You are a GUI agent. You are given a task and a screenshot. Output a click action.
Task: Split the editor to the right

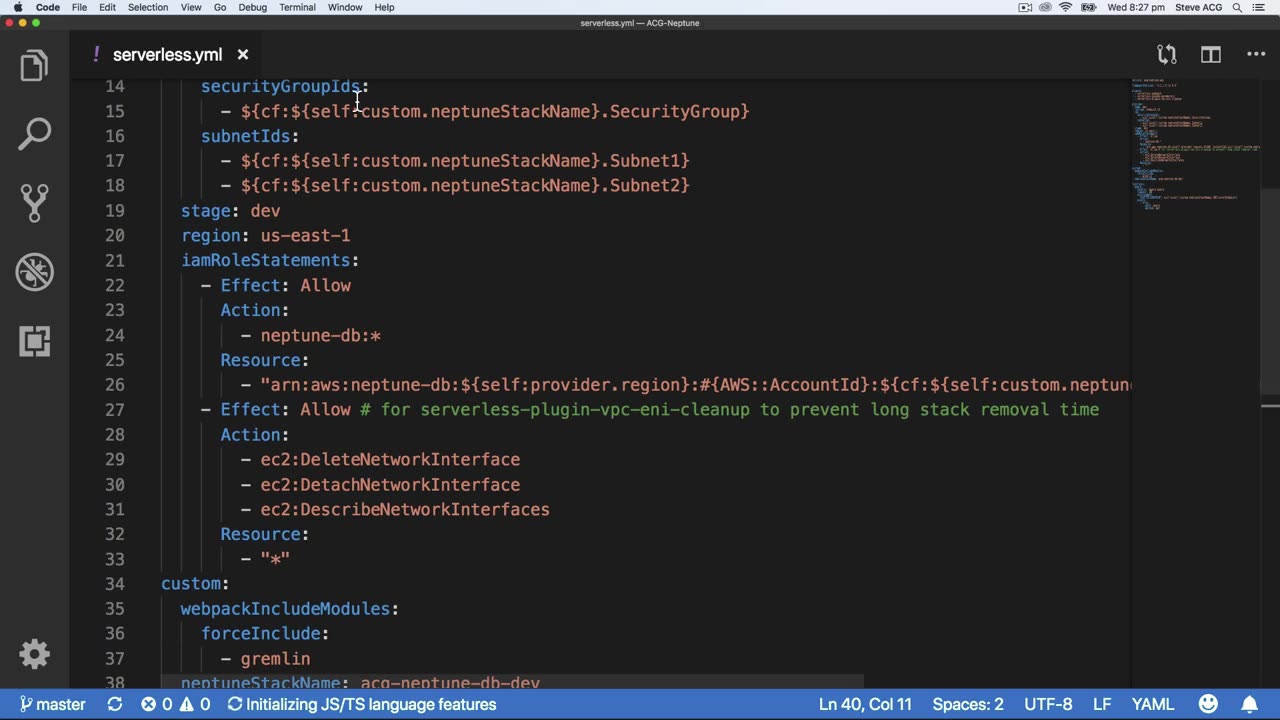pos(1211,55)
